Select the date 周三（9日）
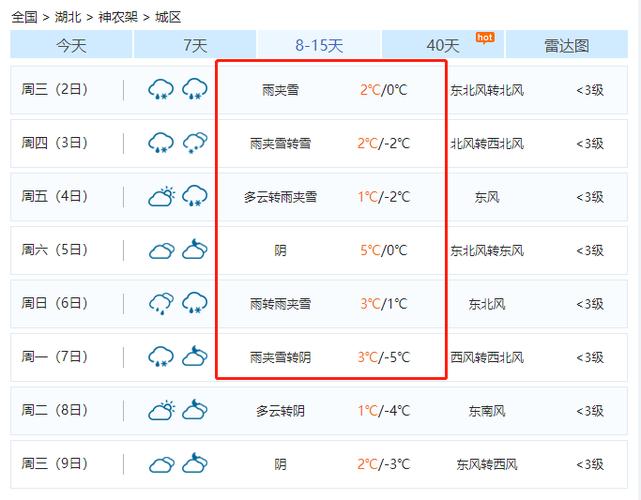This screenshot has height=500, width=641. click(54, 464)
